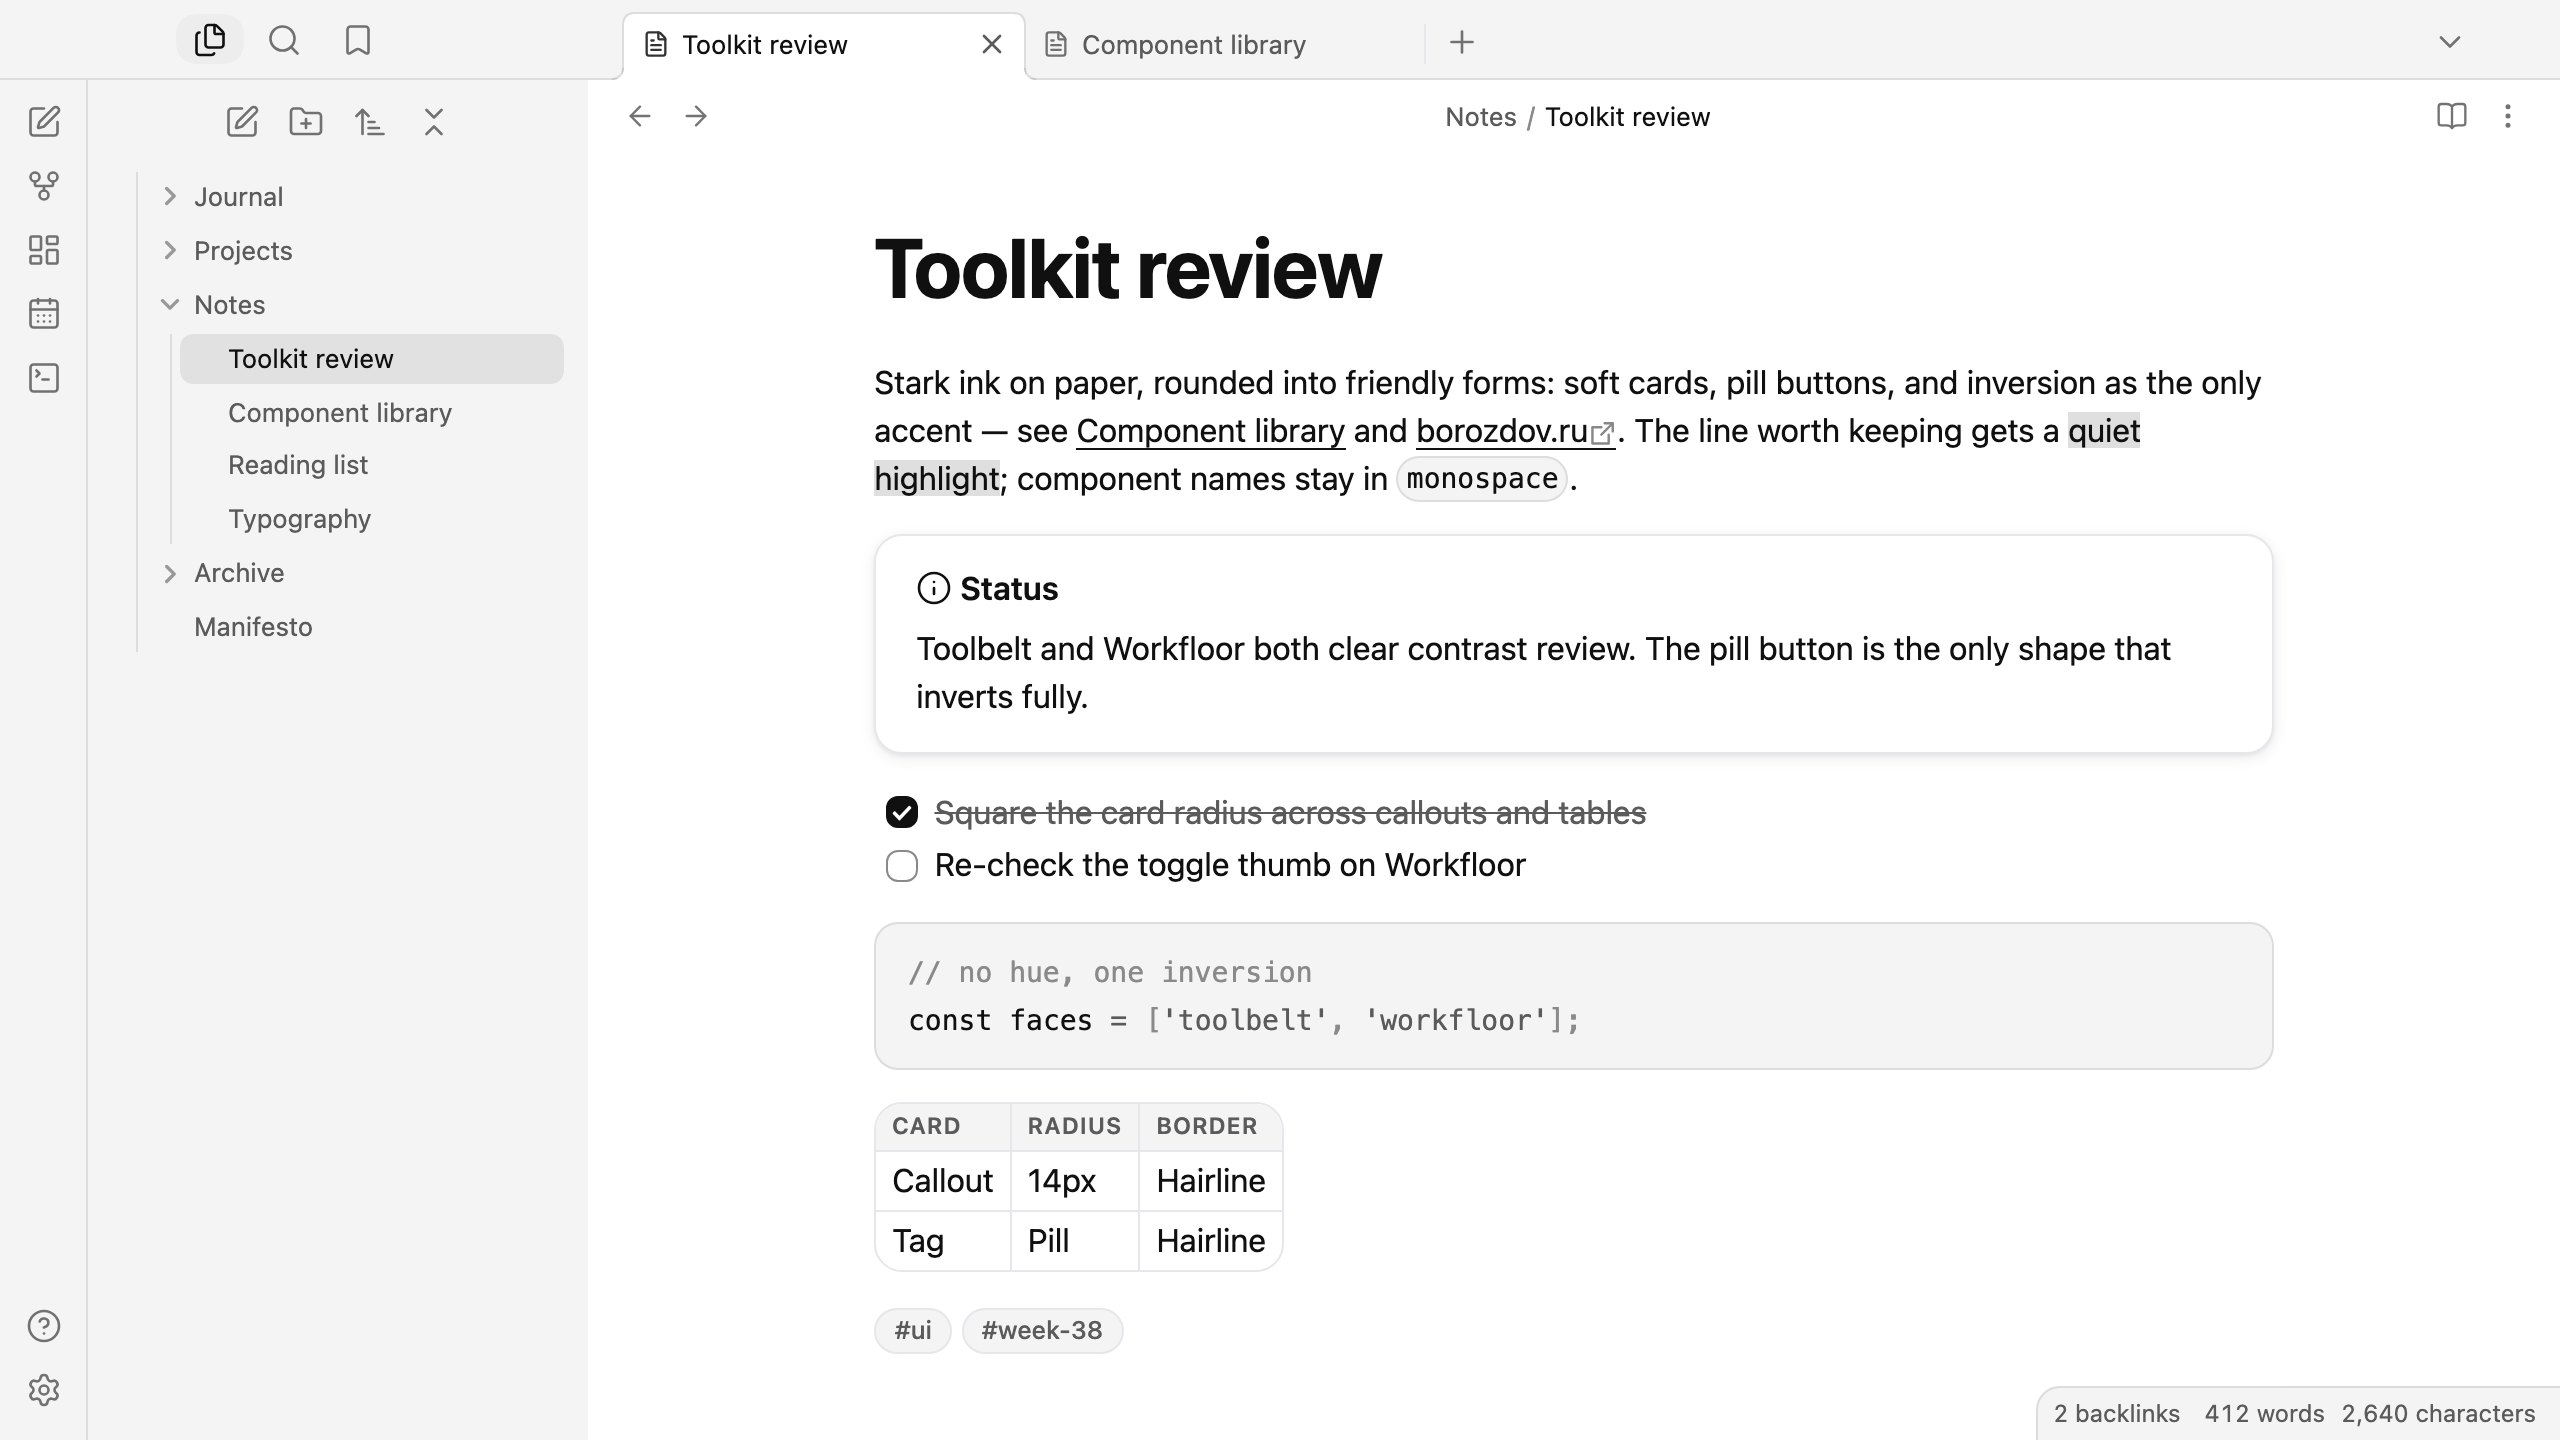Close the Toolkit review tab
This screenshot has height=1440, width=2560.
[x=992, y=45]
